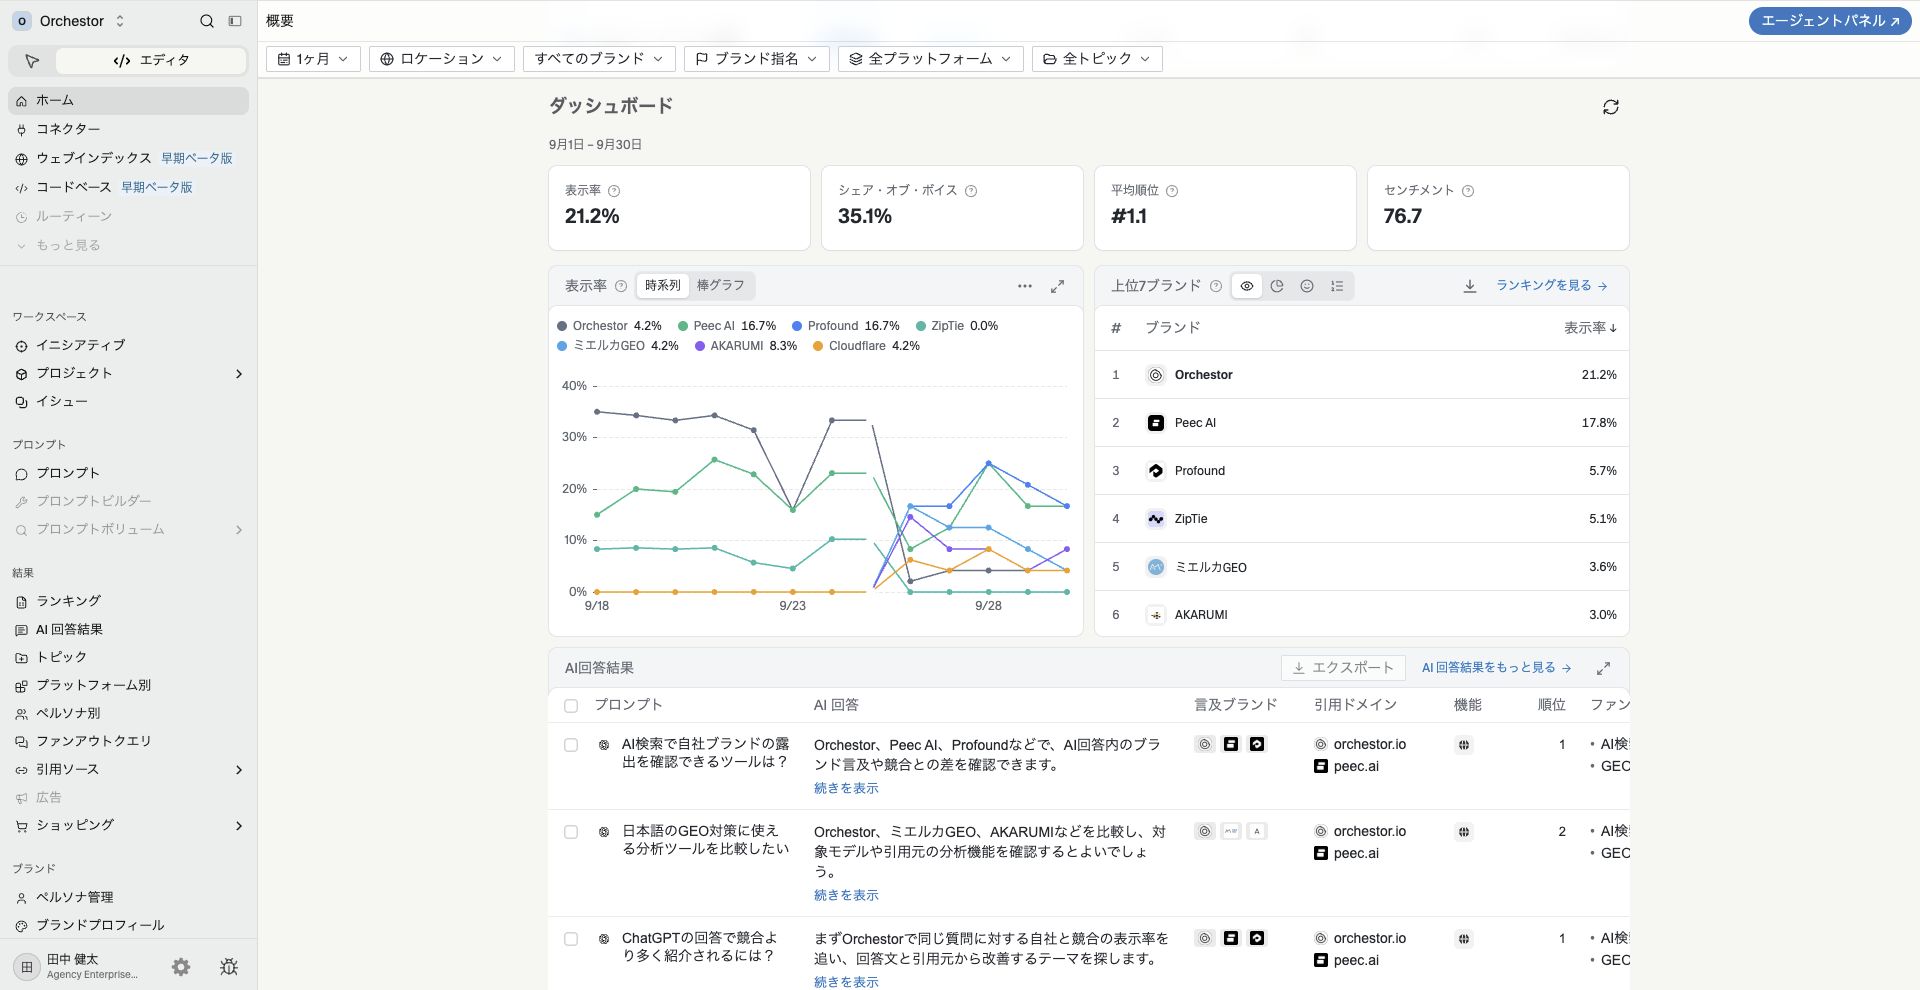
Task: Check the AI検索で自社ブランド prompt row
Action: pos(571,745)
